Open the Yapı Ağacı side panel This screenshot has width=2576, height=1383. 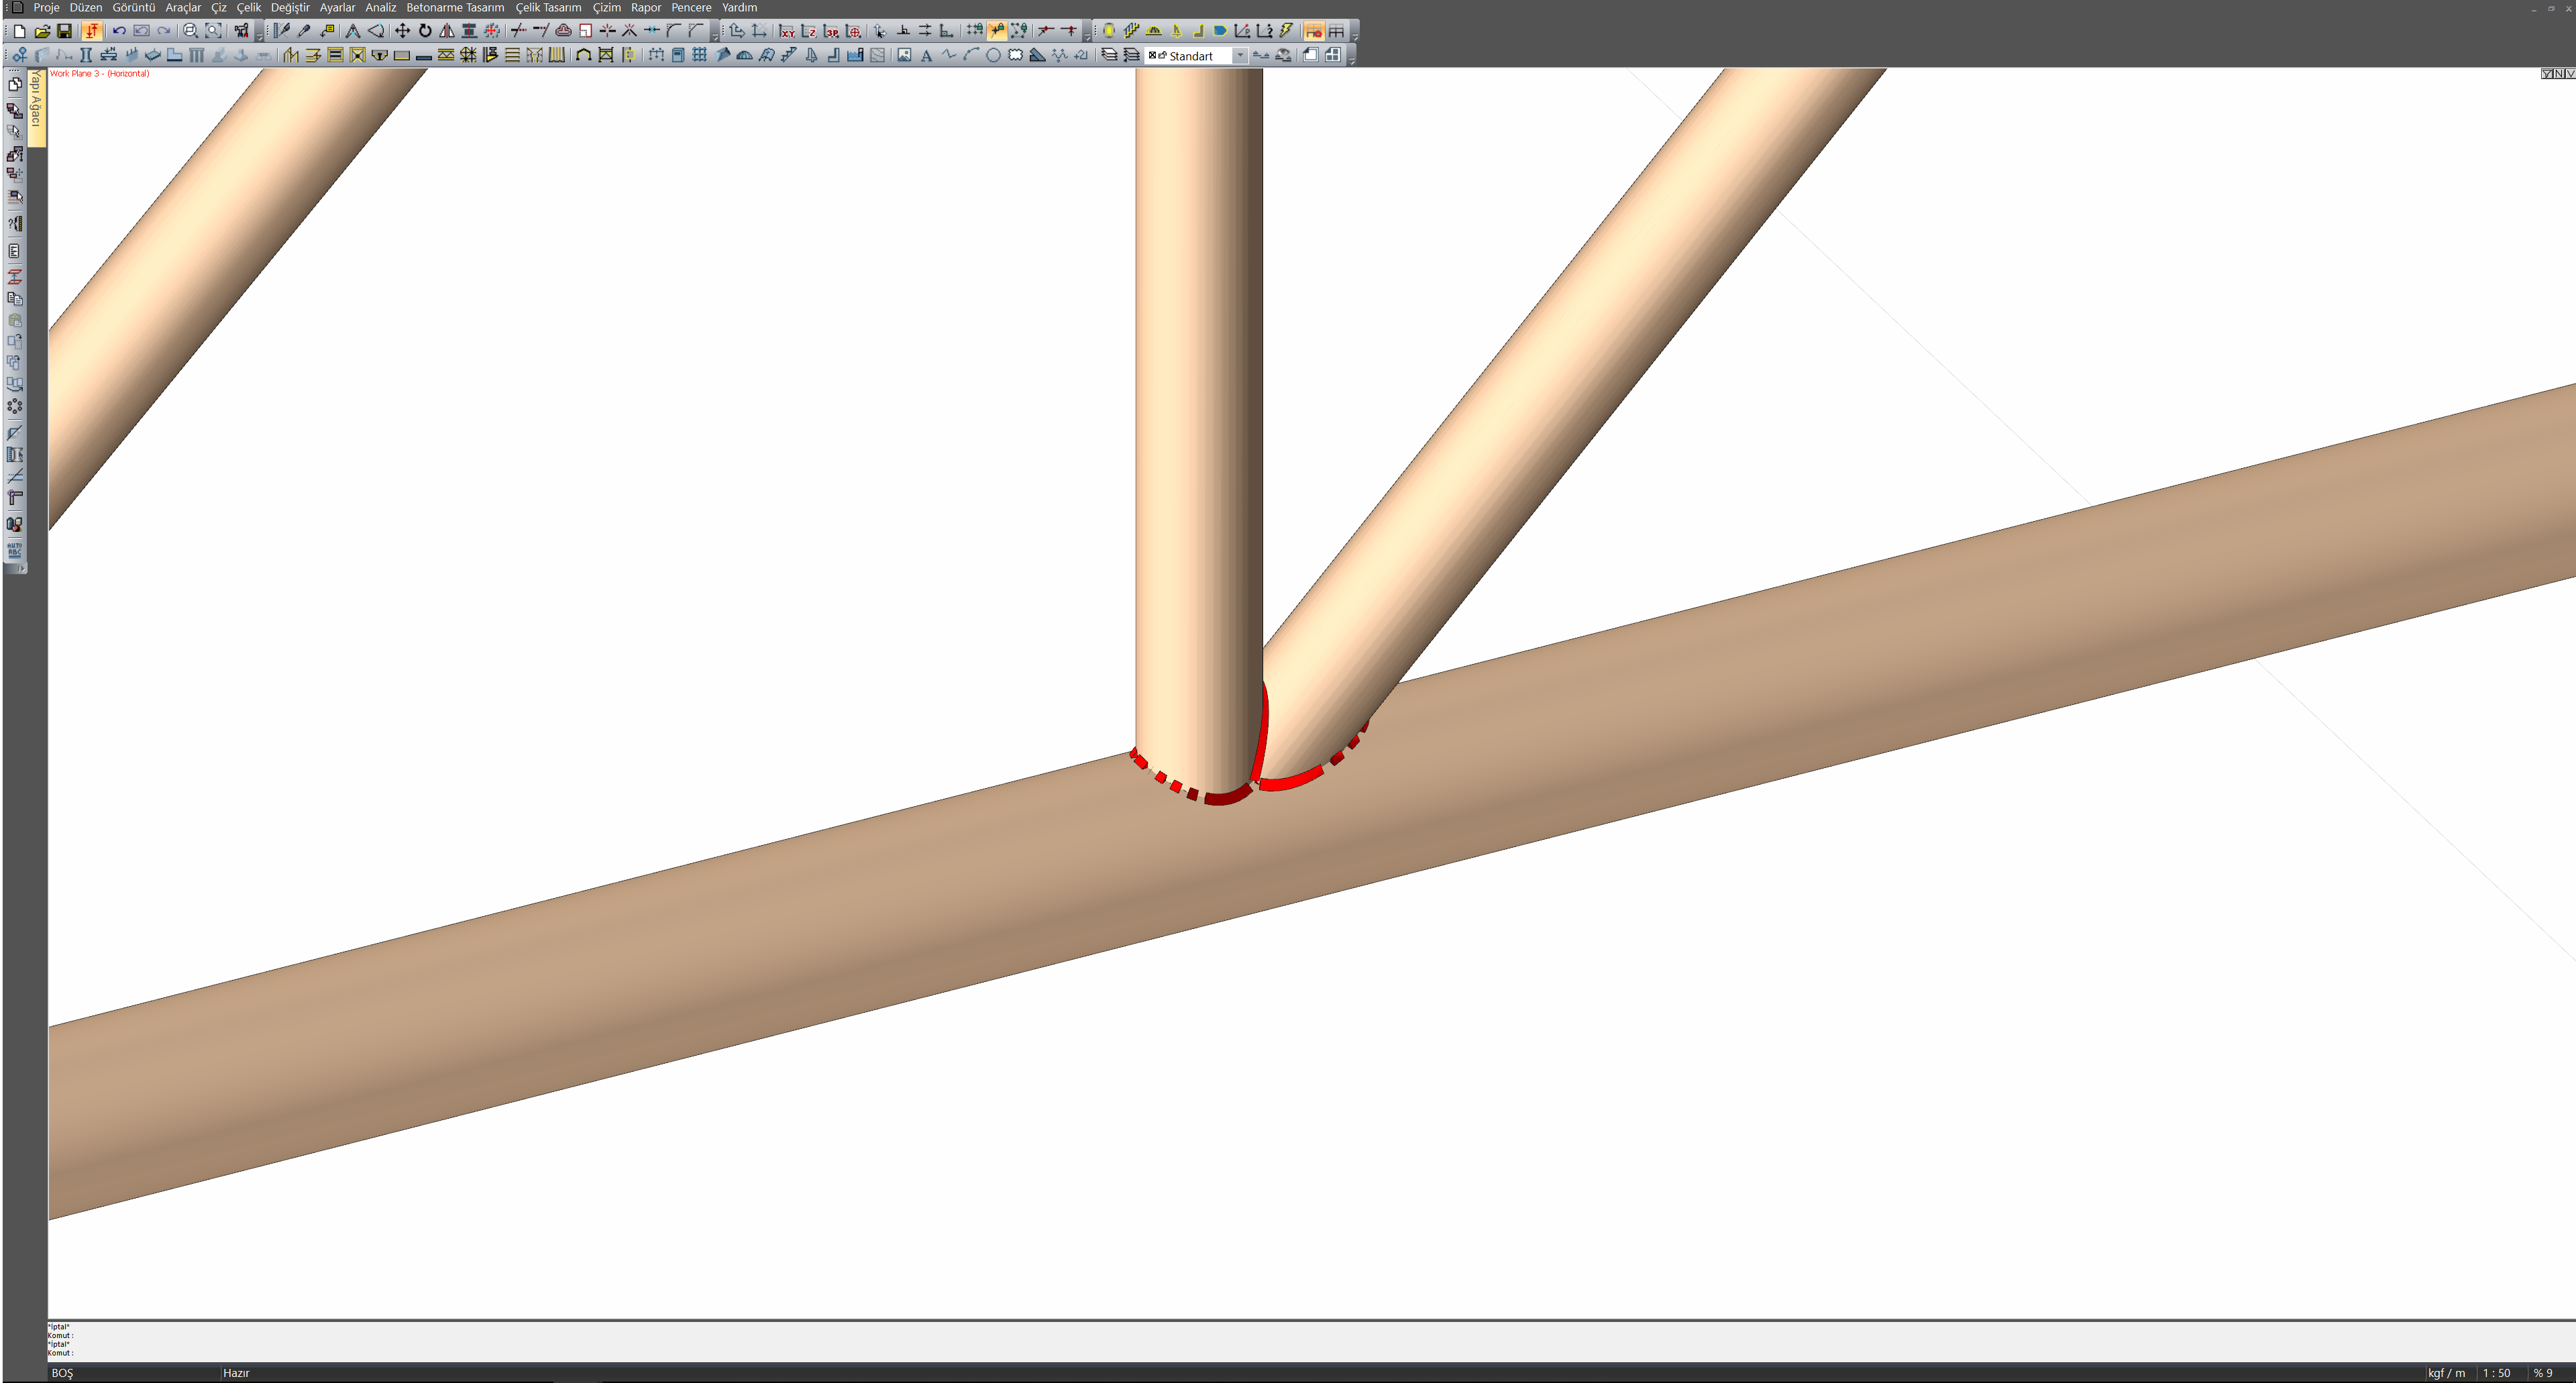point(36,100)
